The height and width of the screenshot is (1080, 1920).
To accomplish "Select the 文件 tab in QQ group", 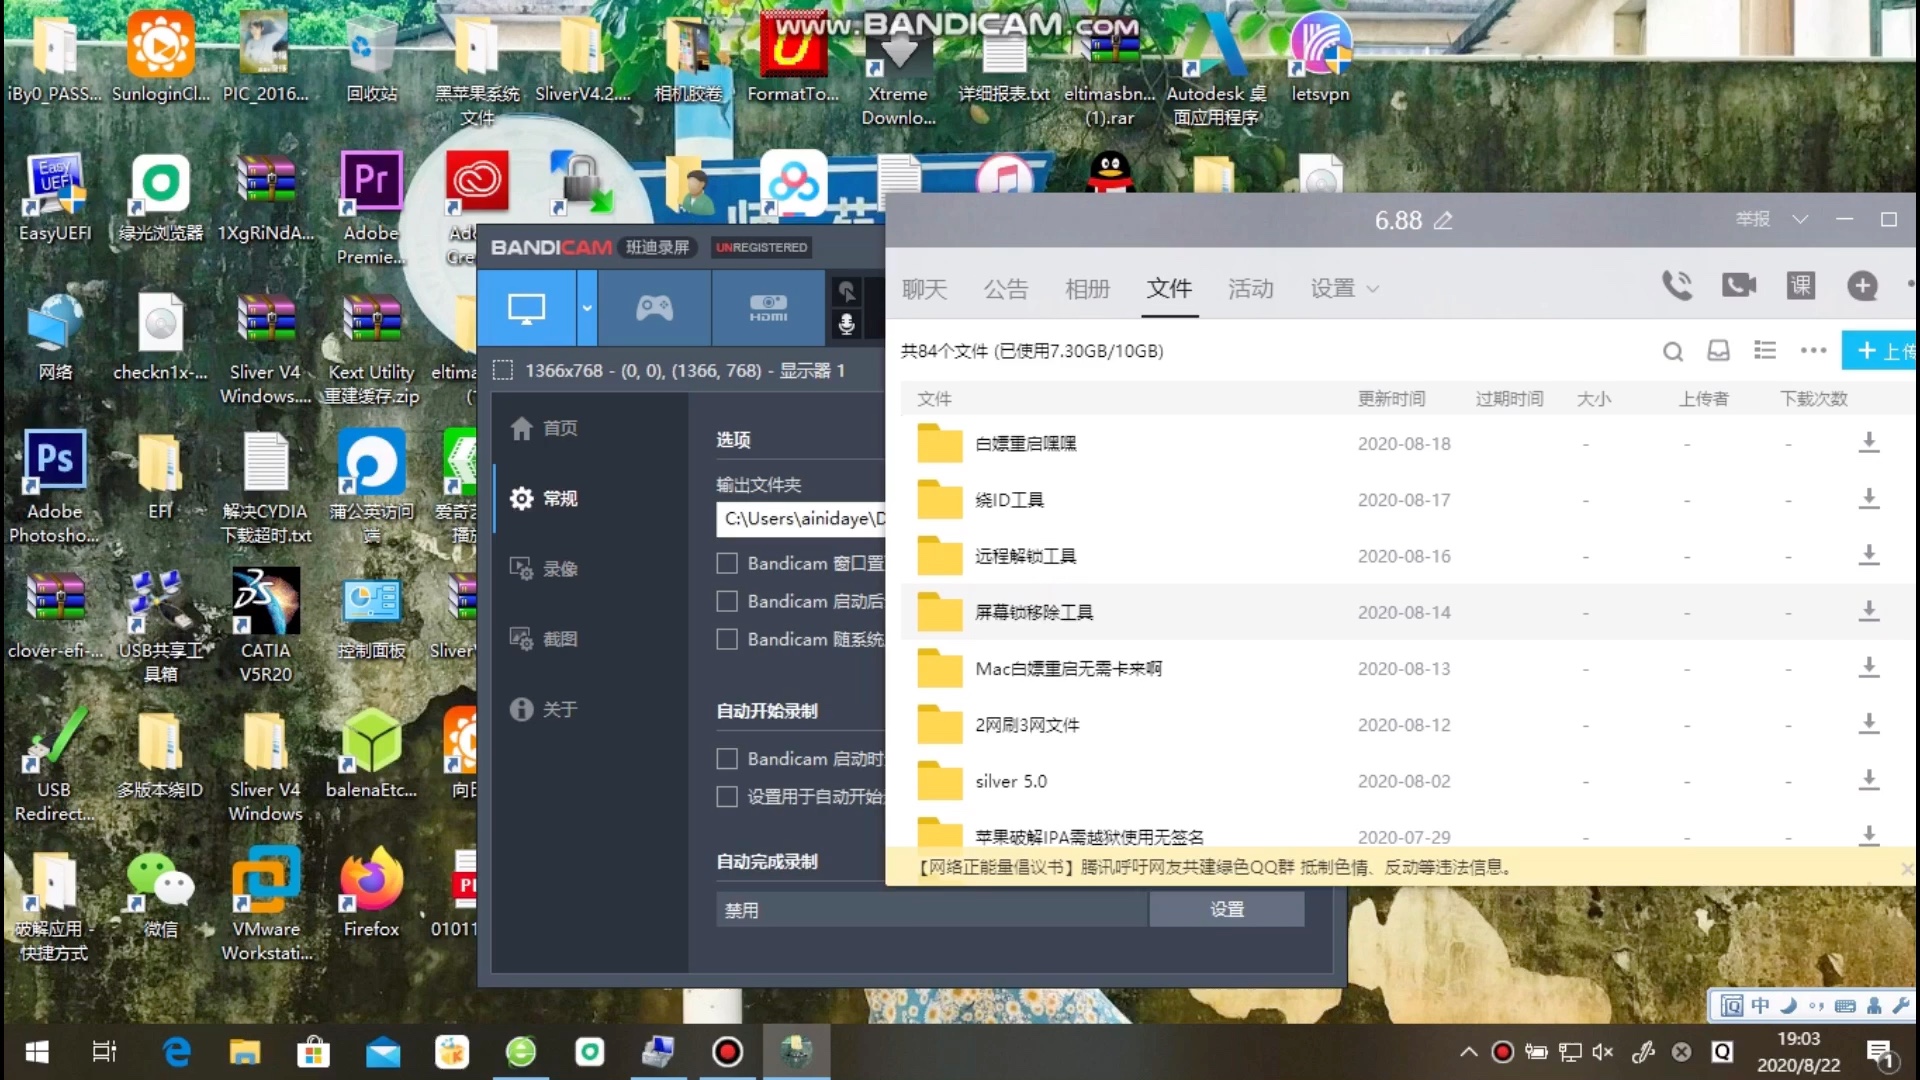I will (1169, 289).
